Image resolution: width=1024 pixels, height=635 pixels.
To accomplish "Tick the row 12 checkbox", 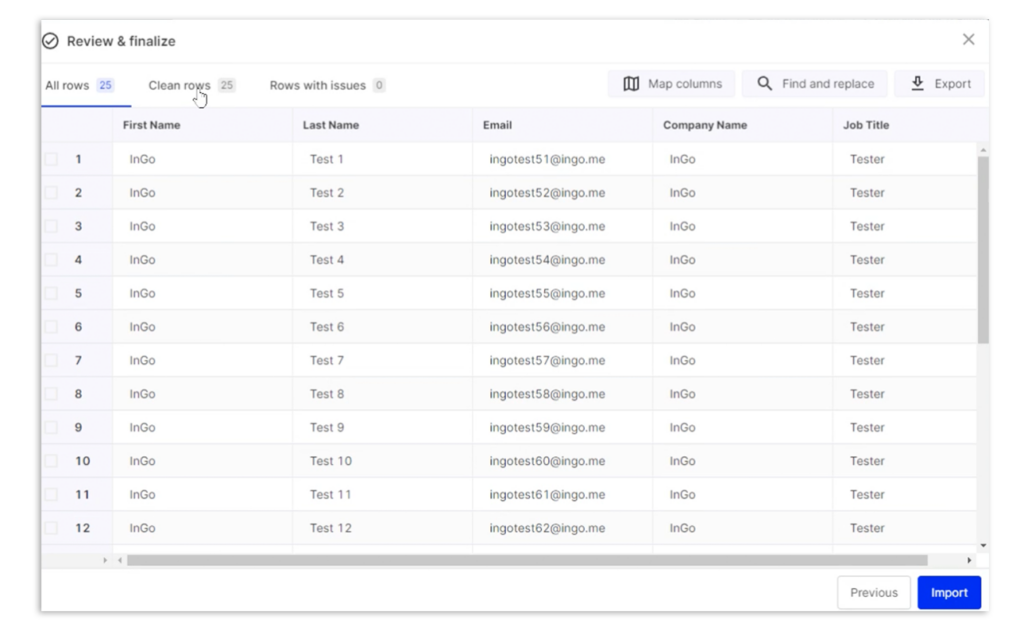I will 51,528.
